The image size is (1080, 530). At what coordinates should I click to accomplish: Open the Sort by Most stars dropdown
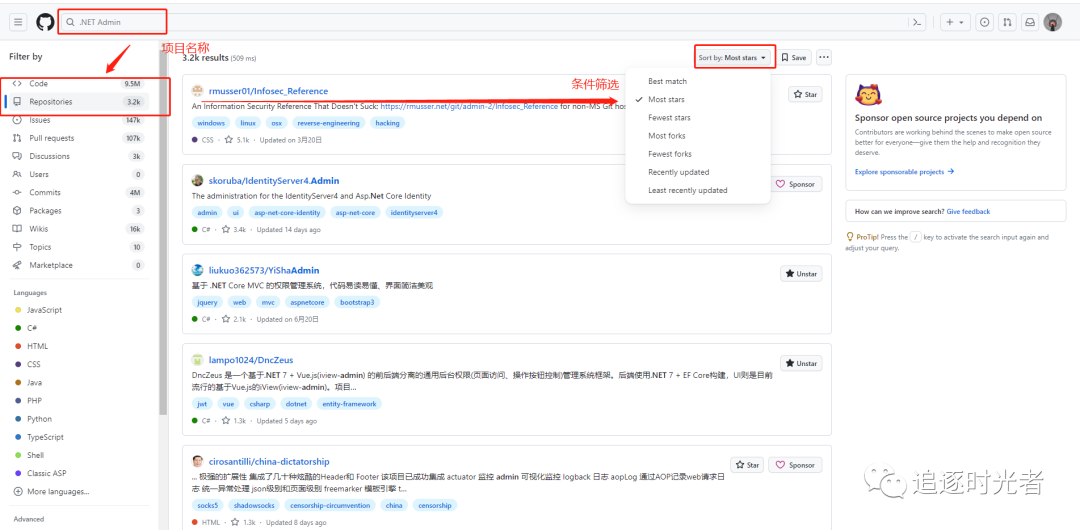point(734,58)
